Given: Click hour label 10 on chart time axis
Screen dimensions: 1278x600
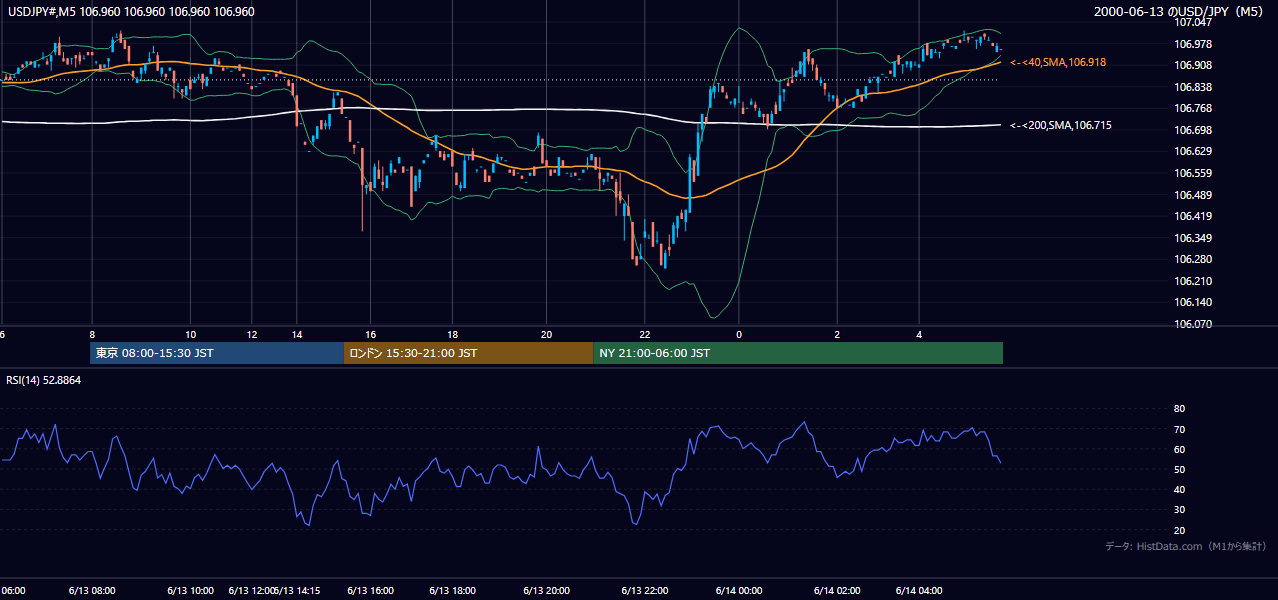Looking at the screenshot, I should pos(191,334).
